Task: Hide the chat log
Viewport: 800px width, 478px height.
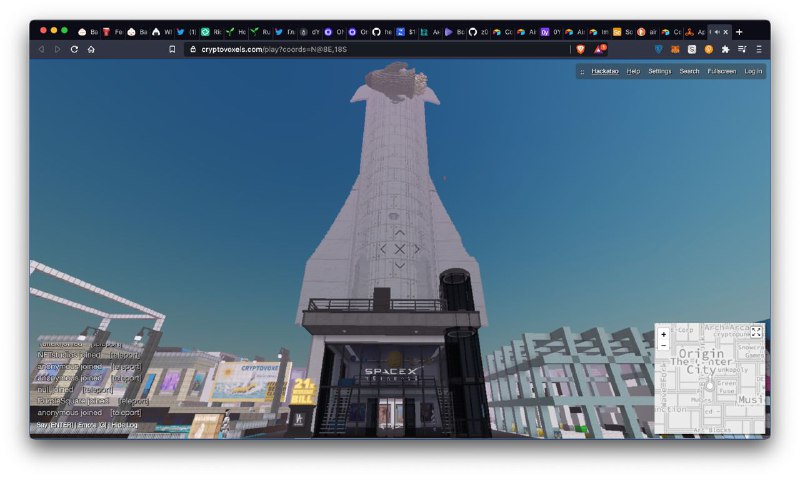Action: (x=124, y=425)
